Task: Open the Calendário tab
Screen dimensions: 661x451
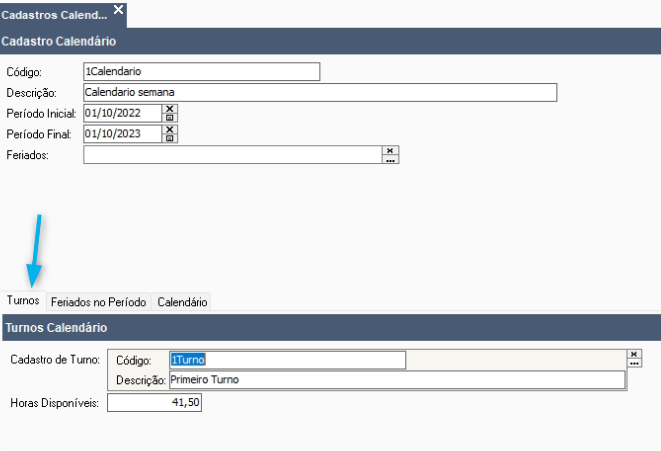Action: click(182, 302)
